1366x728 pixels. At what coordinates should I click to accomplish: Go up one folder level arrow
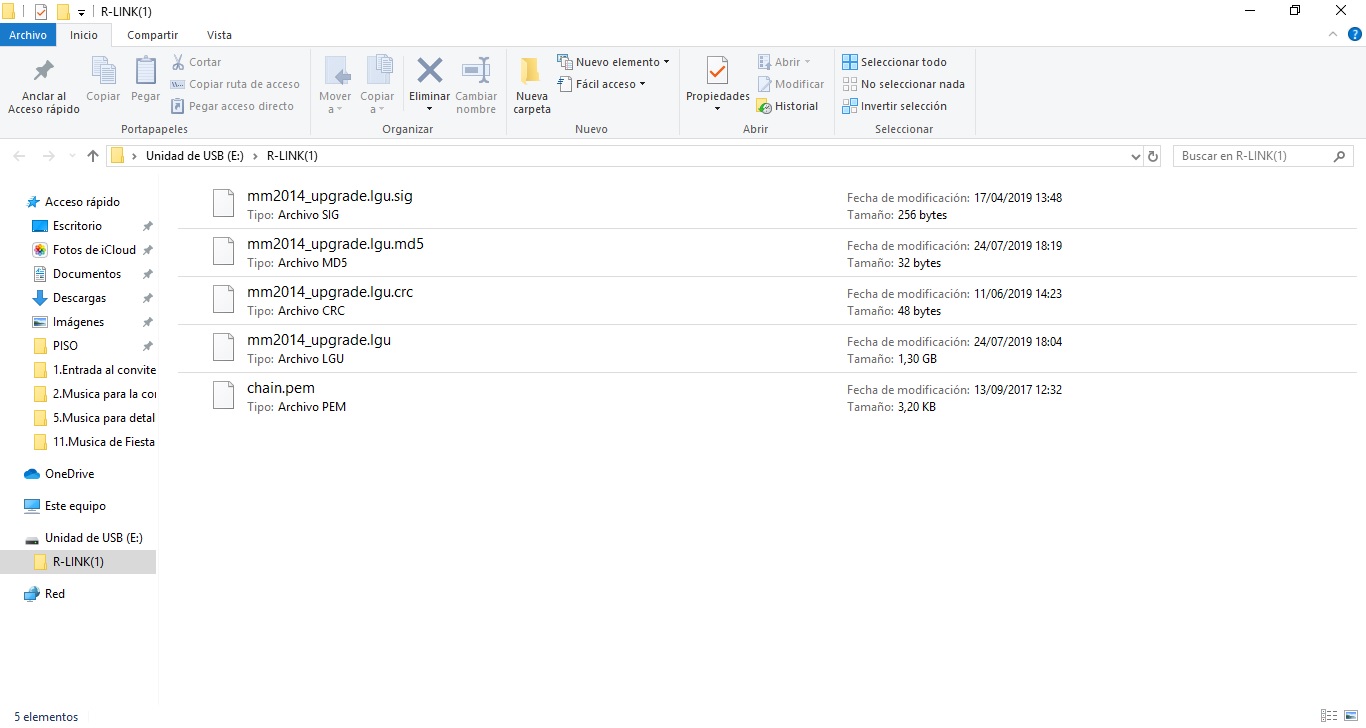[93, 156]
